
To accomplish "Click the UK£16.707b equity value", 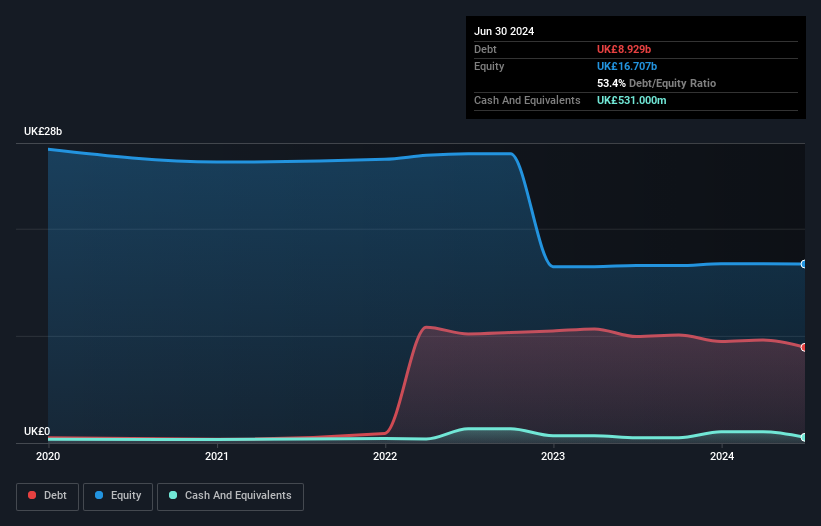I will tap(627, 66).
